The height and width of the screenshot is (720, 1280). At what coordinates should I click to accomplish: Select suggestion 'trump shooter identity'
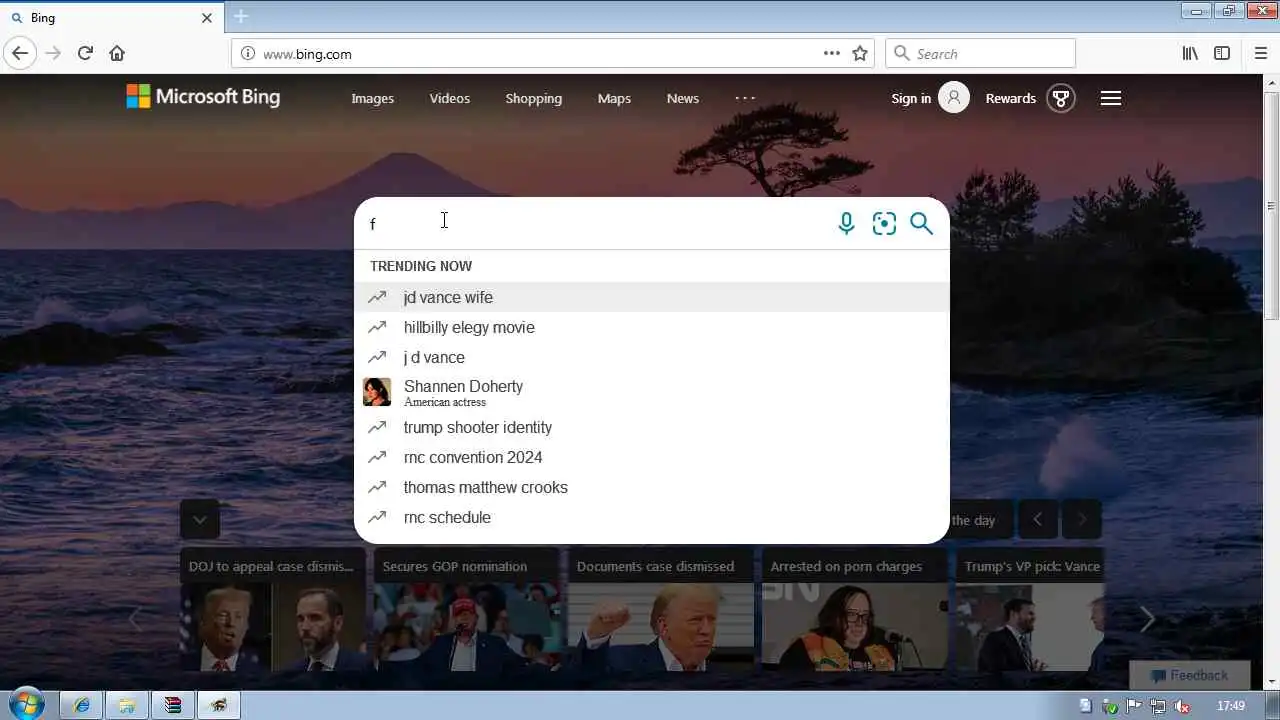(651, 427)
